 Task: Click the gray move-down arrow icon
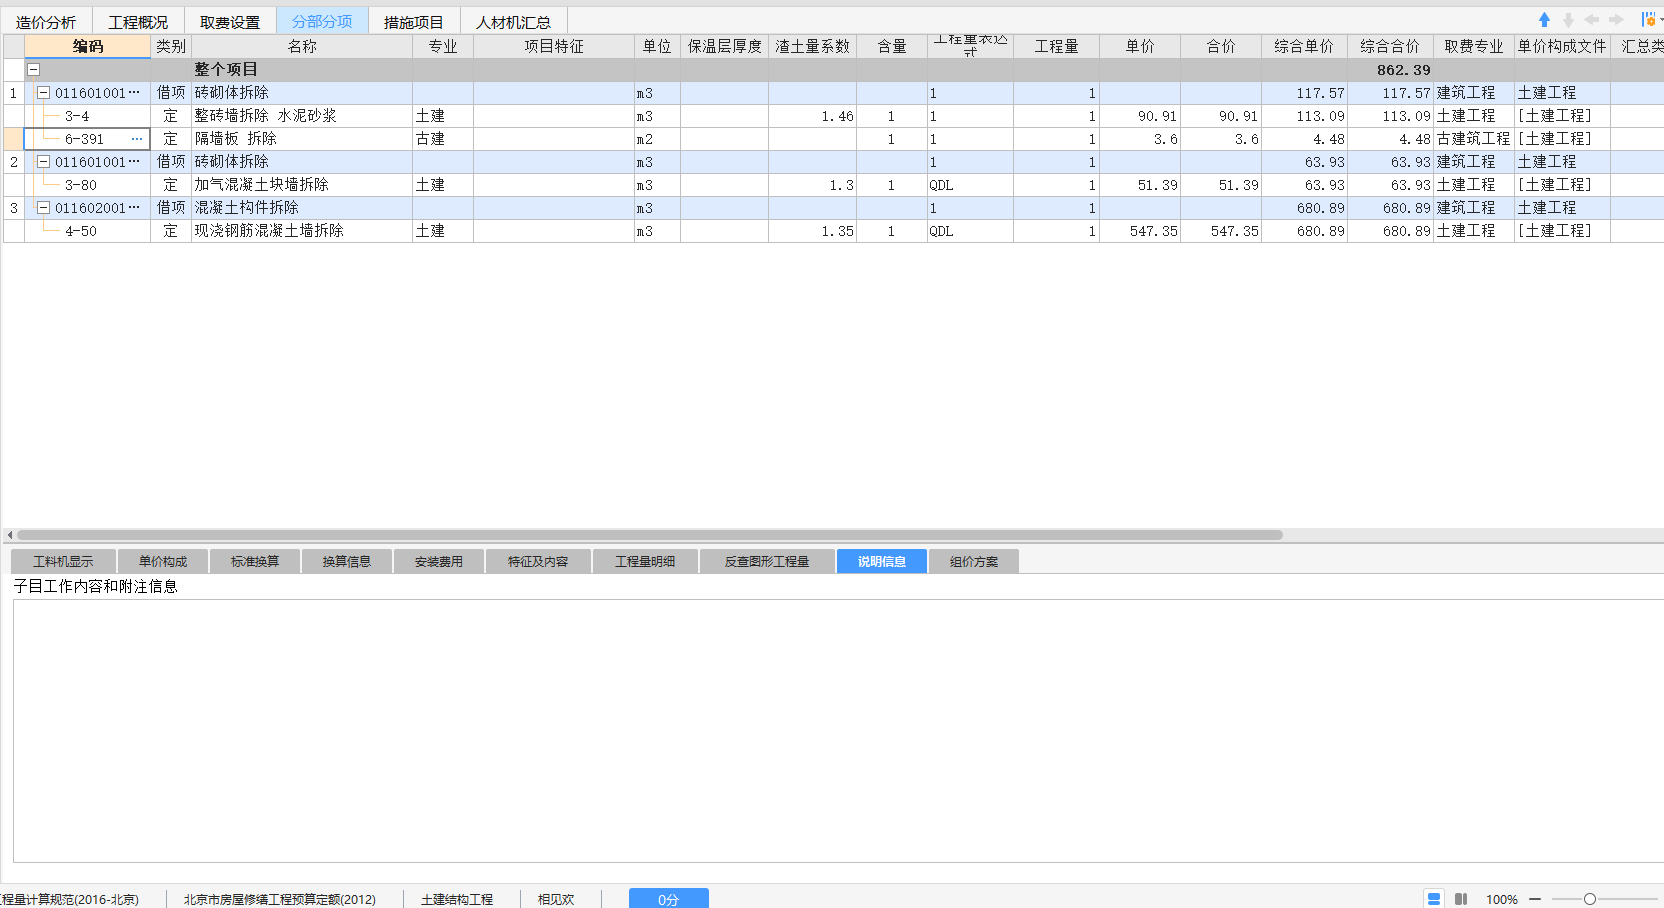click(x=1568, y=20)
